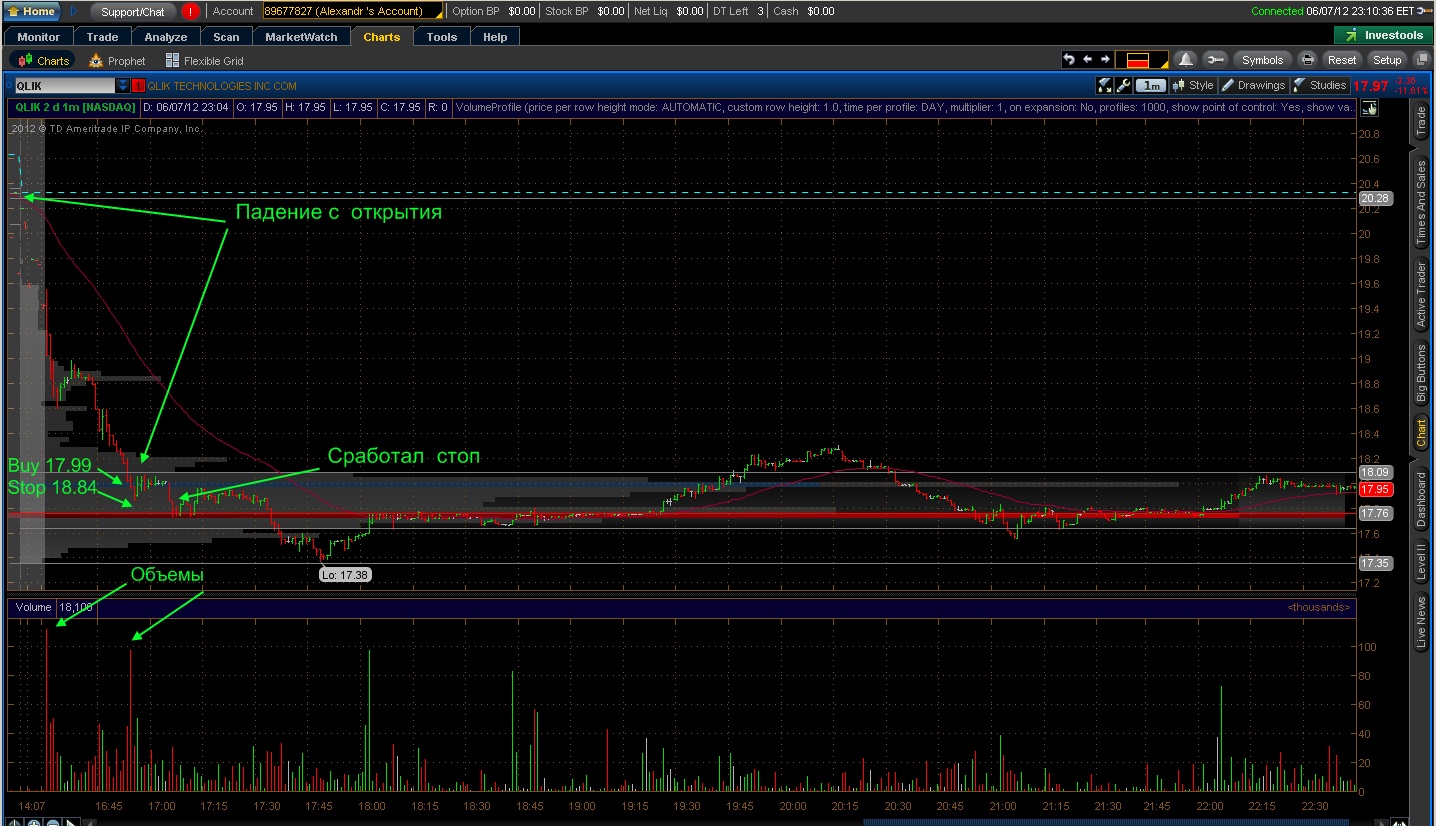Open the Help tab
Viewport: 1436px width, 826px height.
click(495, 37)
